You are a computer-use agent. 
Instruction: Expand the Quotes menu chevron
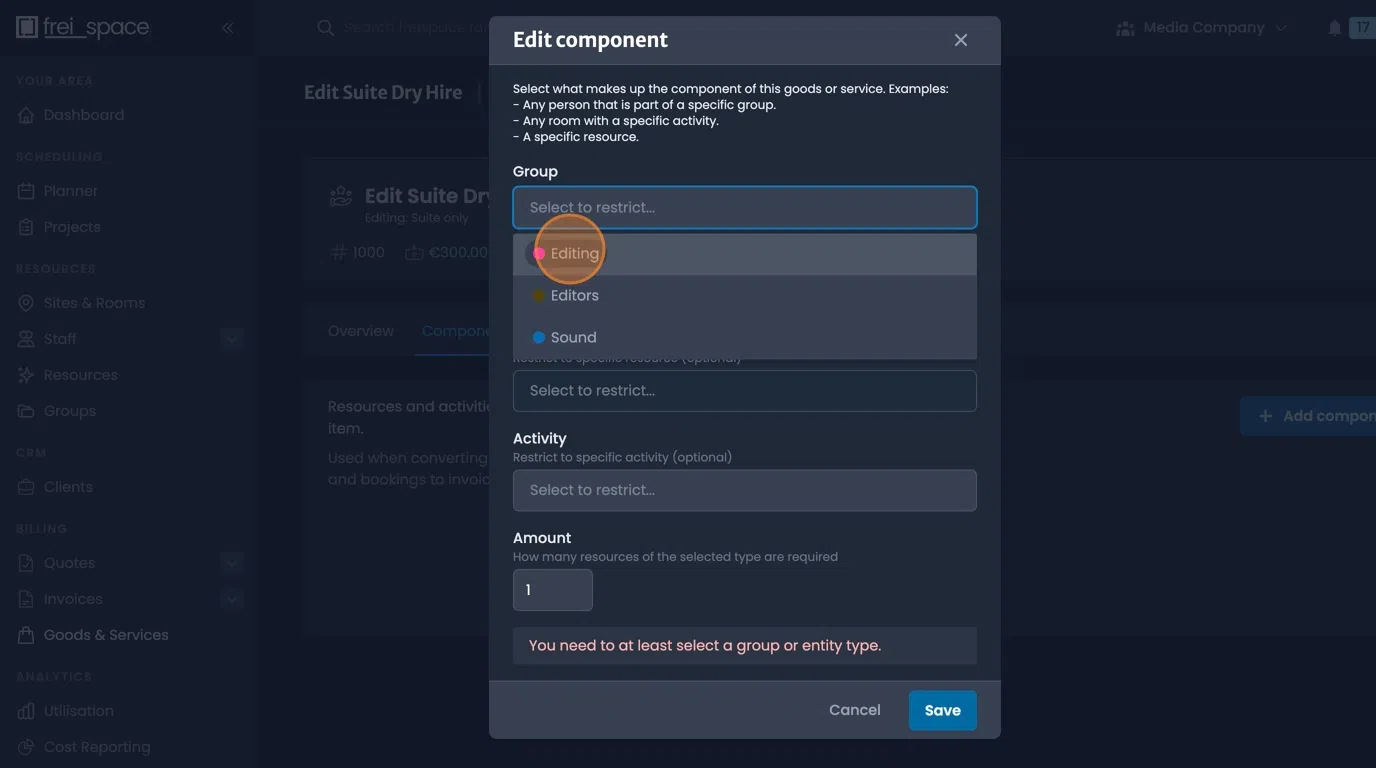[x=231, y=562]
